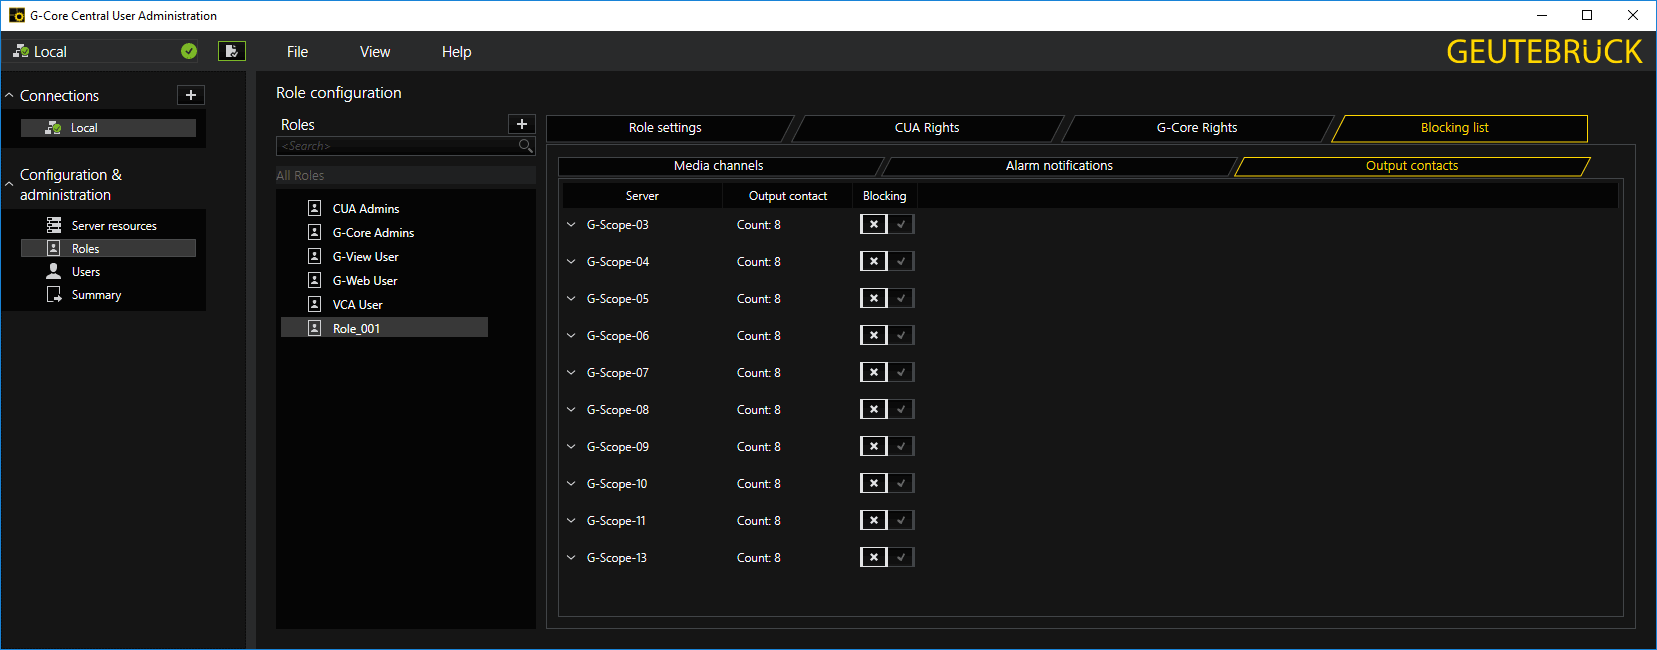Block G-Scope-03 with the X toggle
The image size is (1657, 650).
tap(874, 224)
